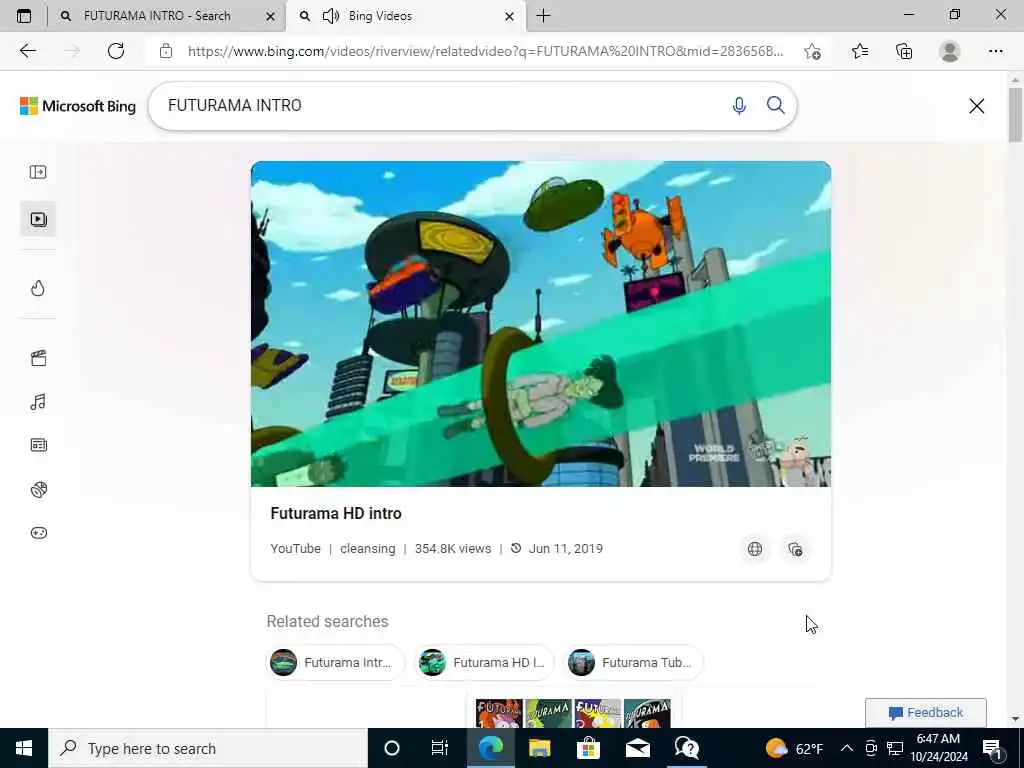Select the Futurama Intr... related search
Viewport: 1024px width, 768px height.
click(336, 662)
